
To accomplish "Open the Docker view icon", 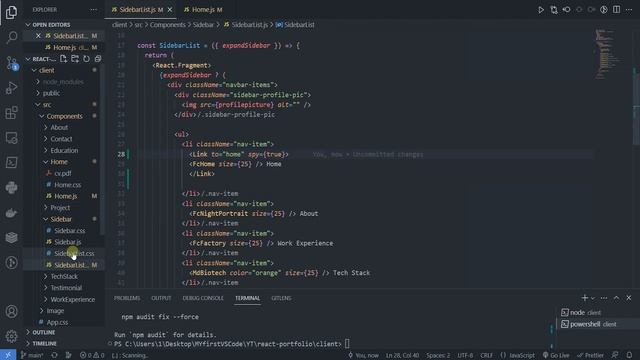I will click(11, 212).
